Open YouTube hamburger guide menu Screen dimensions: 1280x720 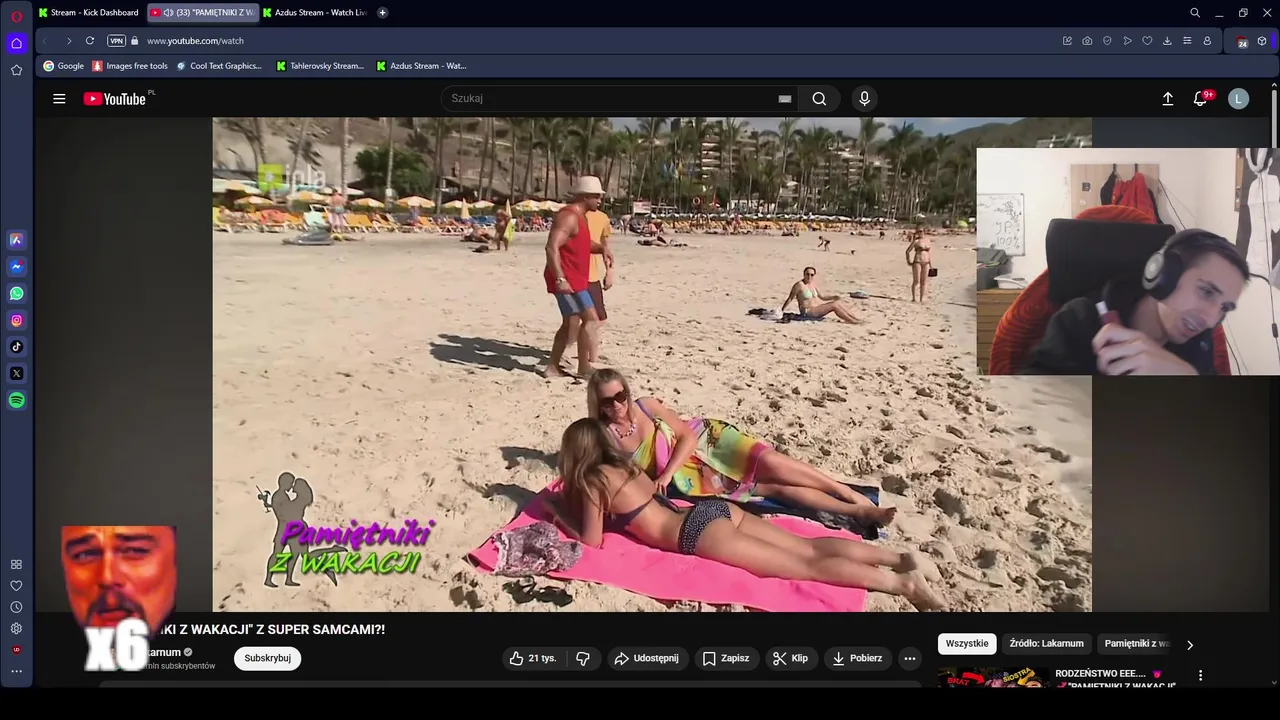pos(59,99)
